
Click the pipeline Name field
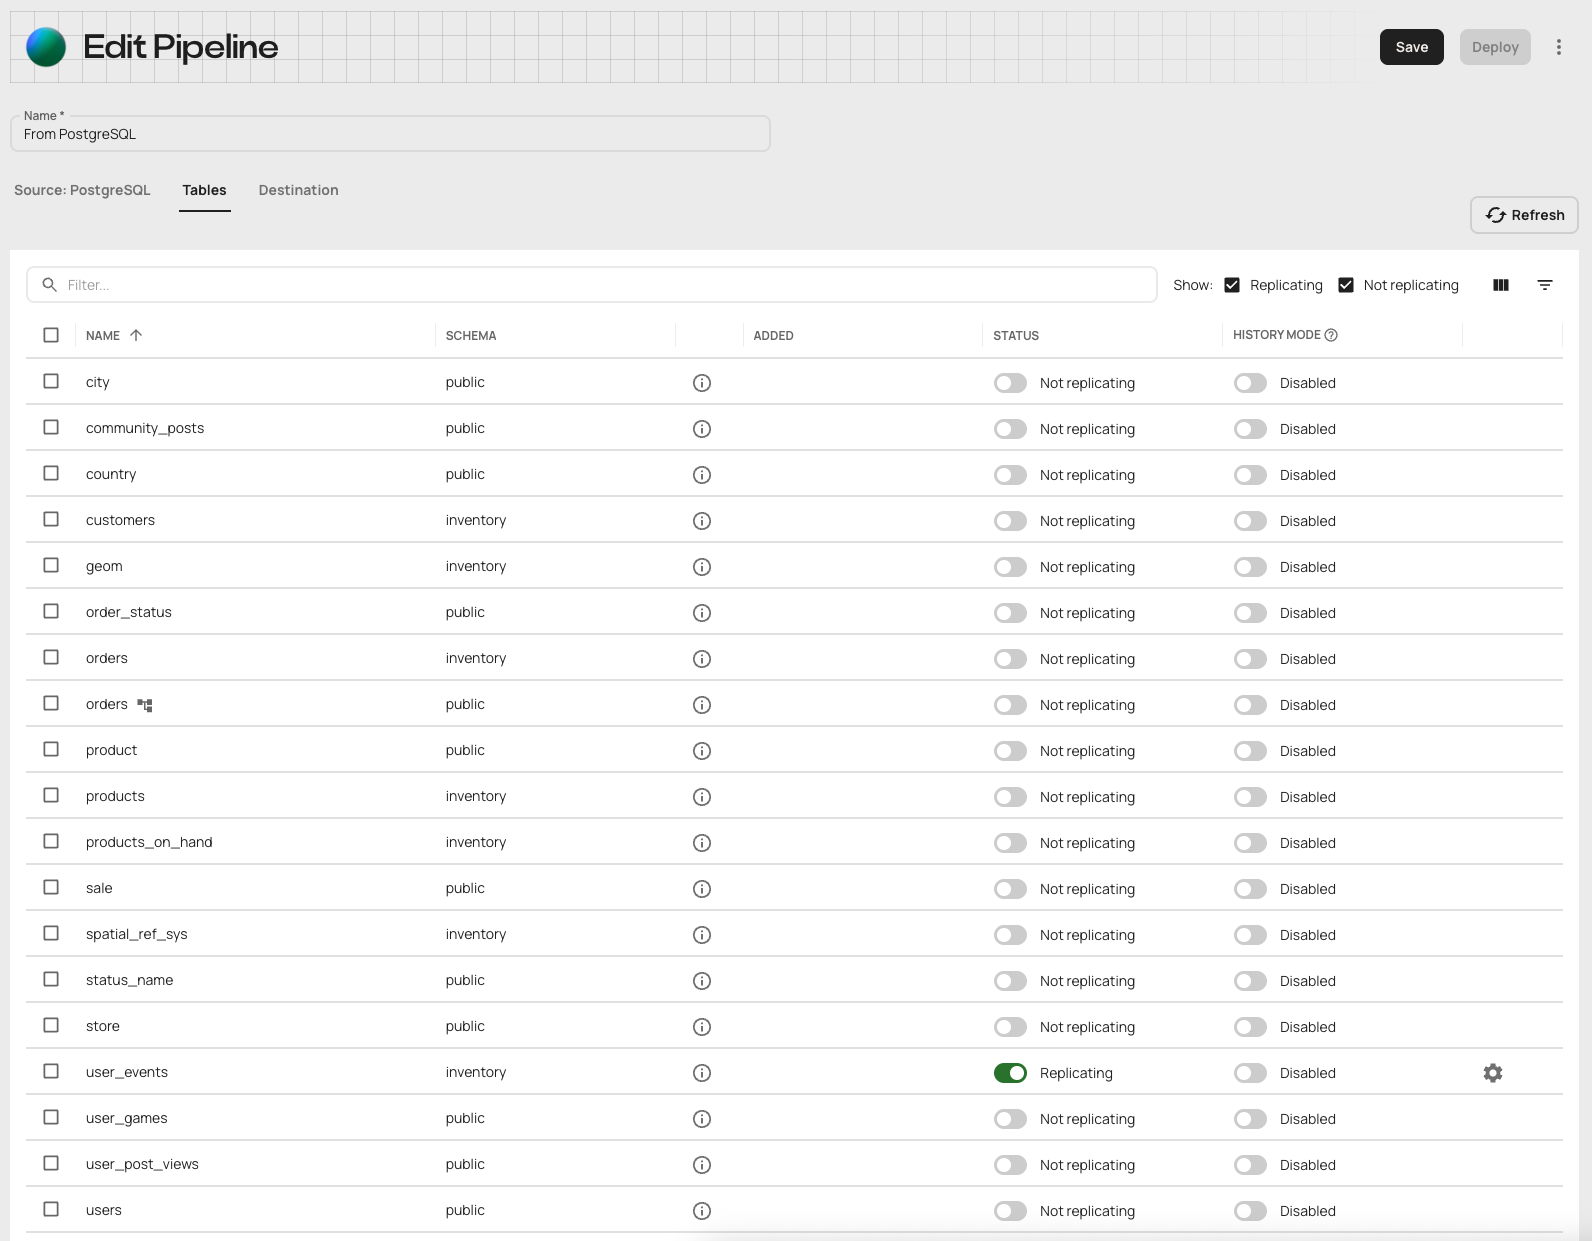[x=390, y=134]
